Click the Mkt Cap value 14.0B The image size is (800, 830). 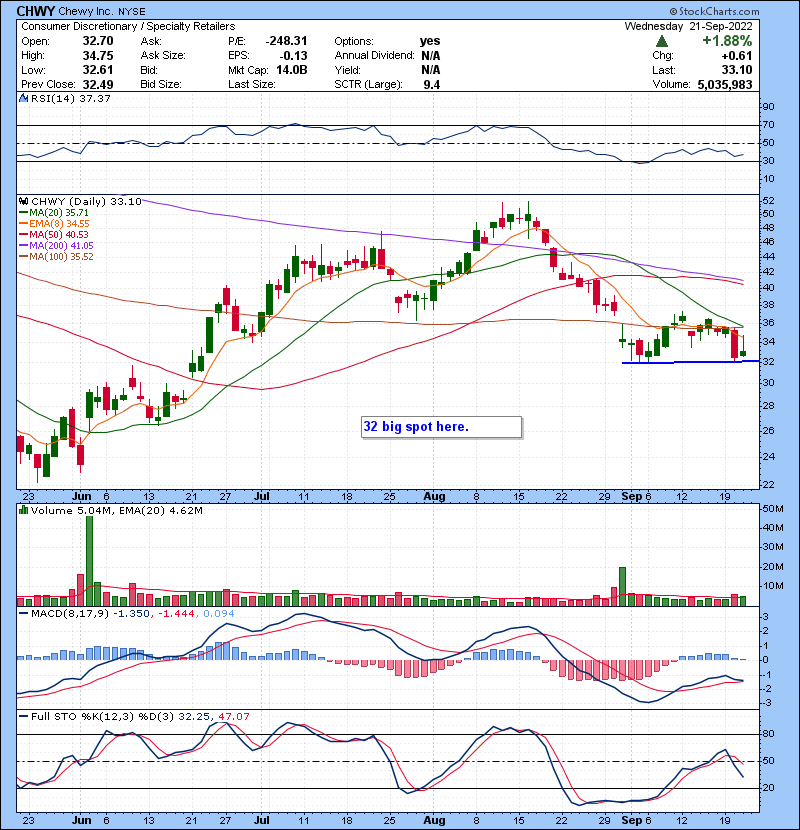point(292,70)
